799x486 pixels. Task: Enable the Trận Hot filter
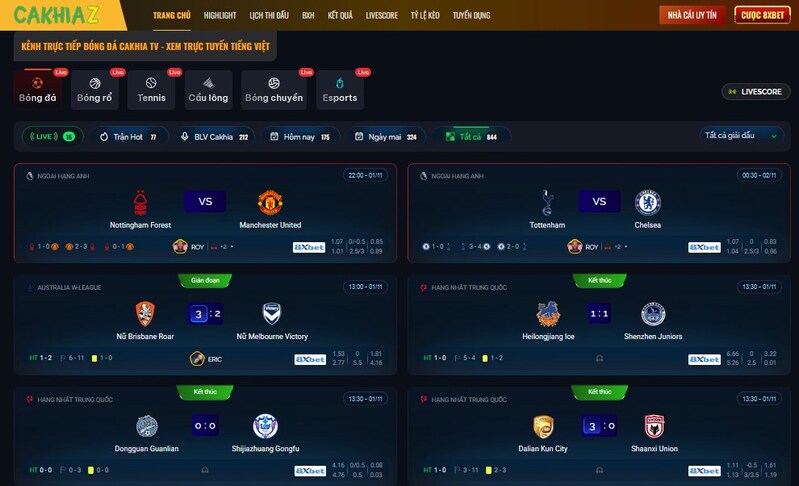(x=129, y=137)
